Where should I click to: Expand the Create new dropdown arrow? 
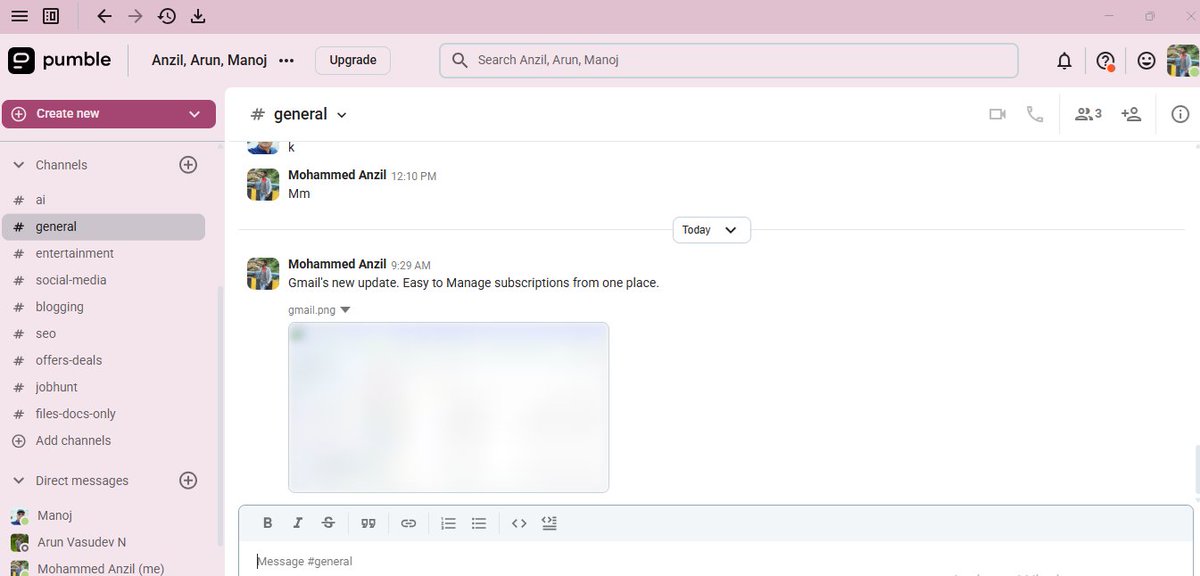tap(194, 114)
